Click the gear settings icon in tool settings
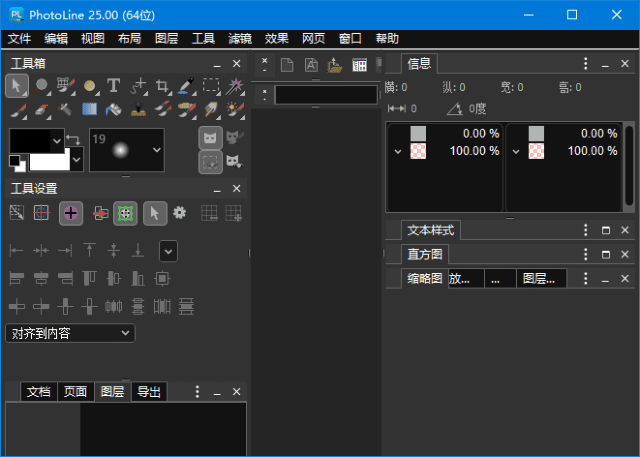Image resolution: width=640 pixels, height=457 pixels. (180, 212)
